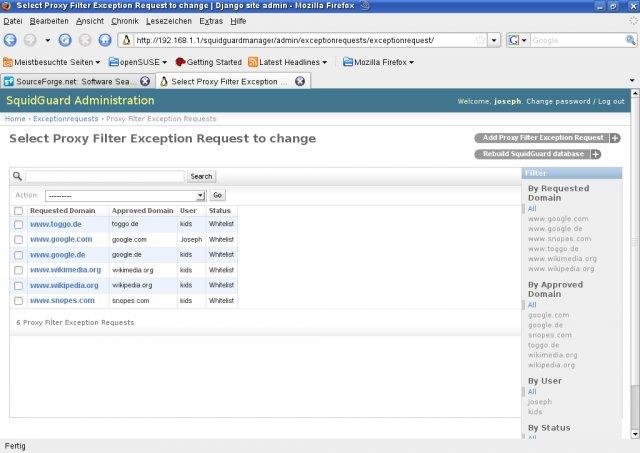Open the Ansicht menu

(90, 21)
